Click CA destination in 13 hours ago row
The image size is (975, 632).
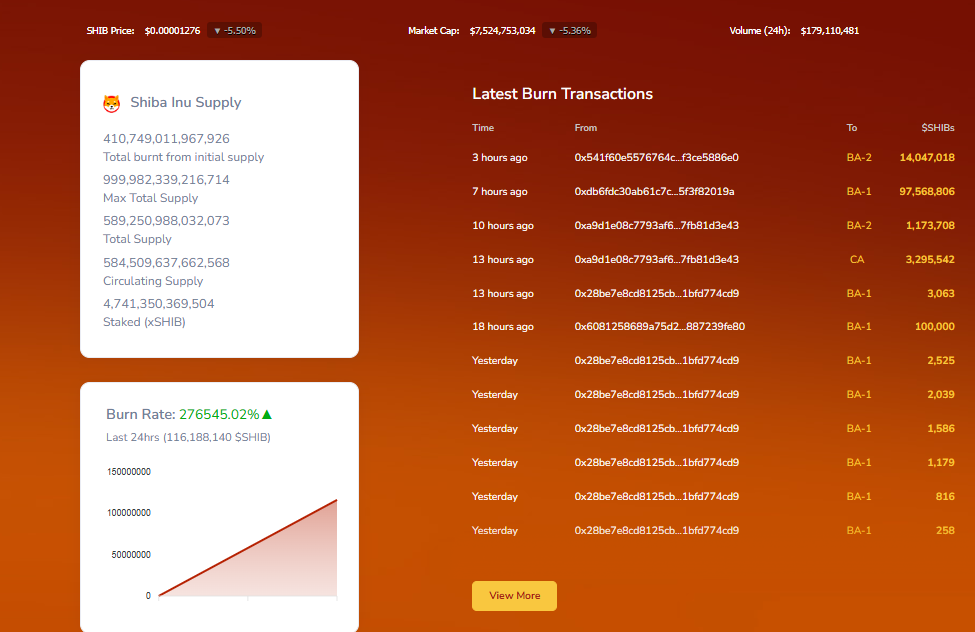(857, 259)
